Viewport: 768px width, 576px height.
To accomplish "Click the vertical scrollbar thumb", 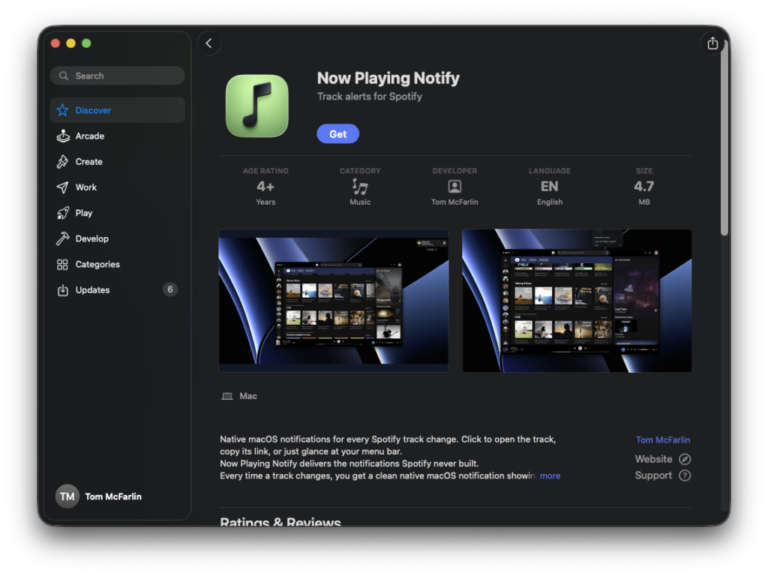I will point(724,137).
